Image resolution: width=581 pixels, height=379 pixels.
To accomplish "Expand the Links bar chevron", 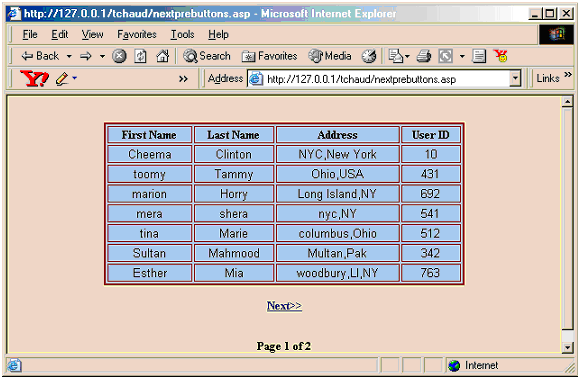I will (568, 75).
